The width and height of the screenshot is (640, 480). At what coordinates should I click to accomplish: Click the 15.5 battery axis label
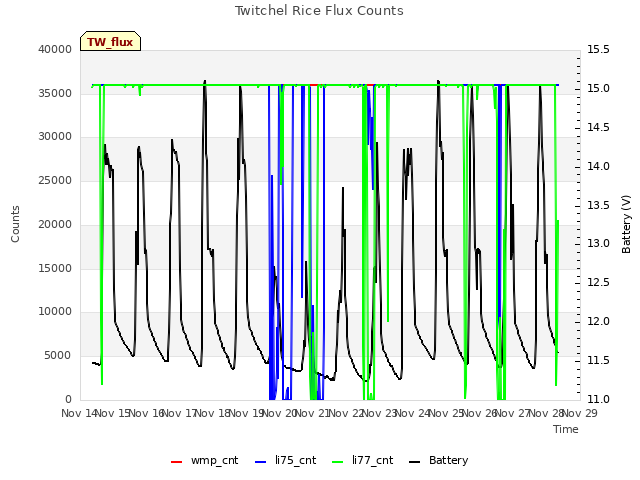pos(598,49)
